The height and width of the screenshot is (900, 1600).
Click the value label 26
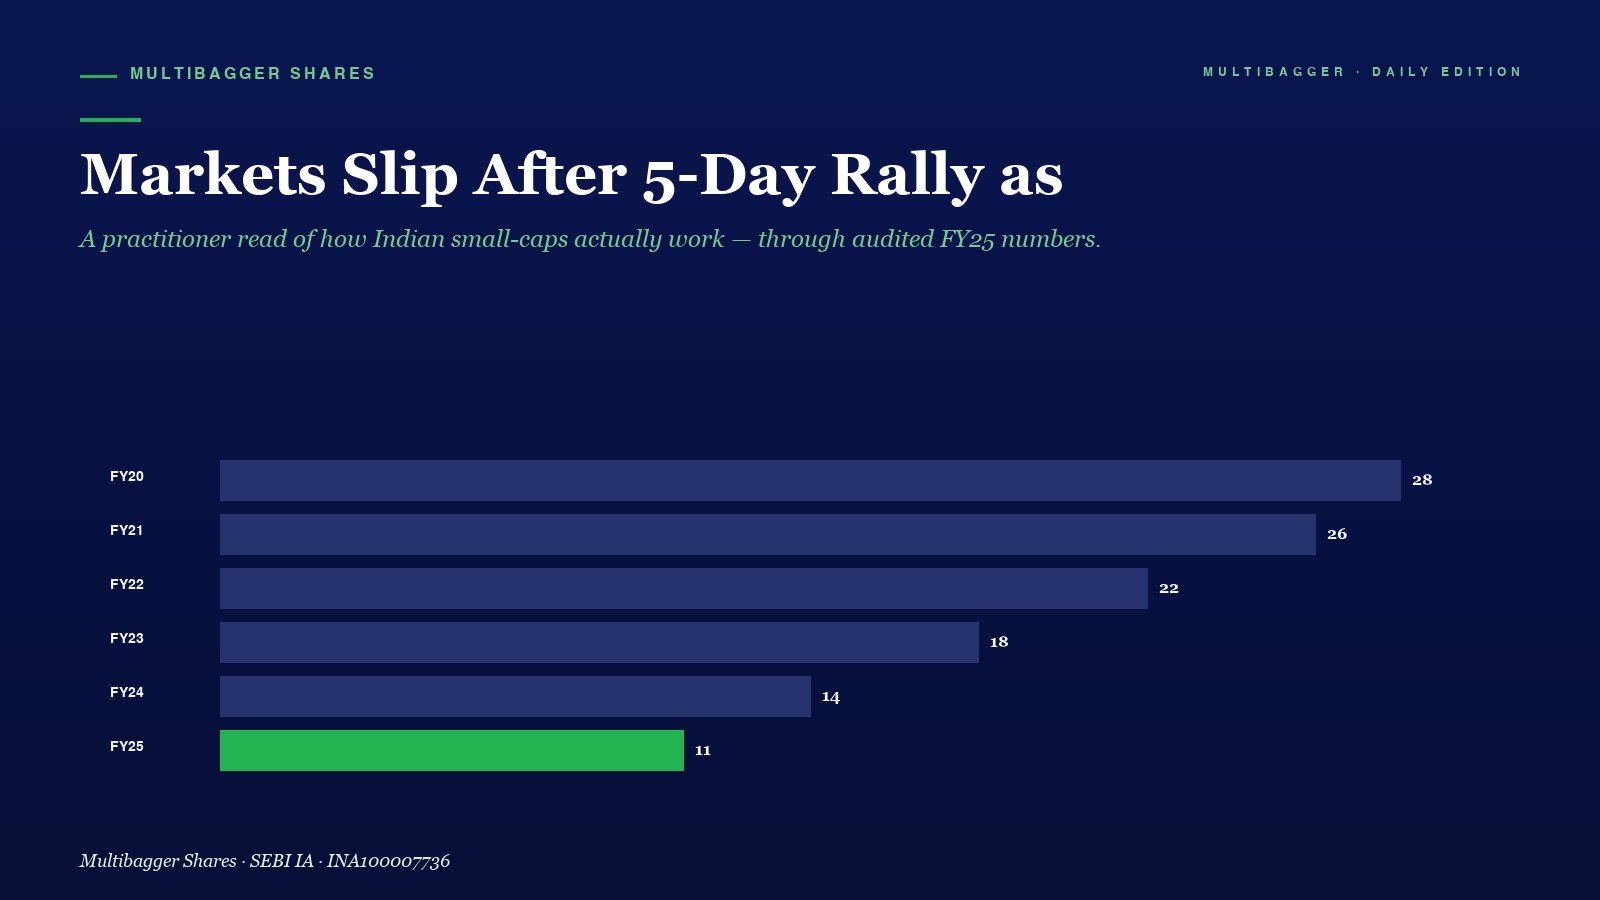(x=1337, y=534)
